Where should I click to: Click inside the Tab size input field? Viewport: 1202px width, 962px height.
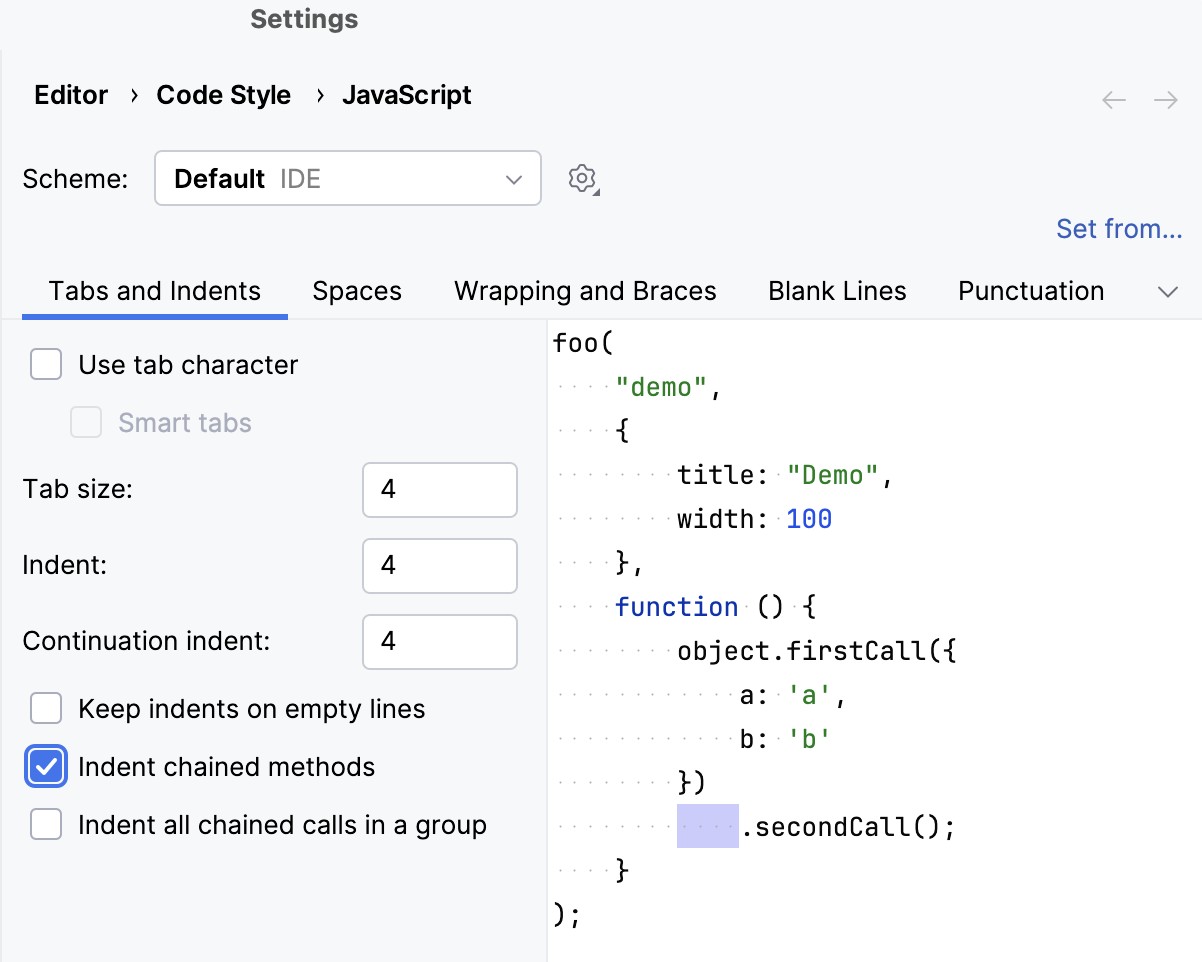[x=439, y=490]
